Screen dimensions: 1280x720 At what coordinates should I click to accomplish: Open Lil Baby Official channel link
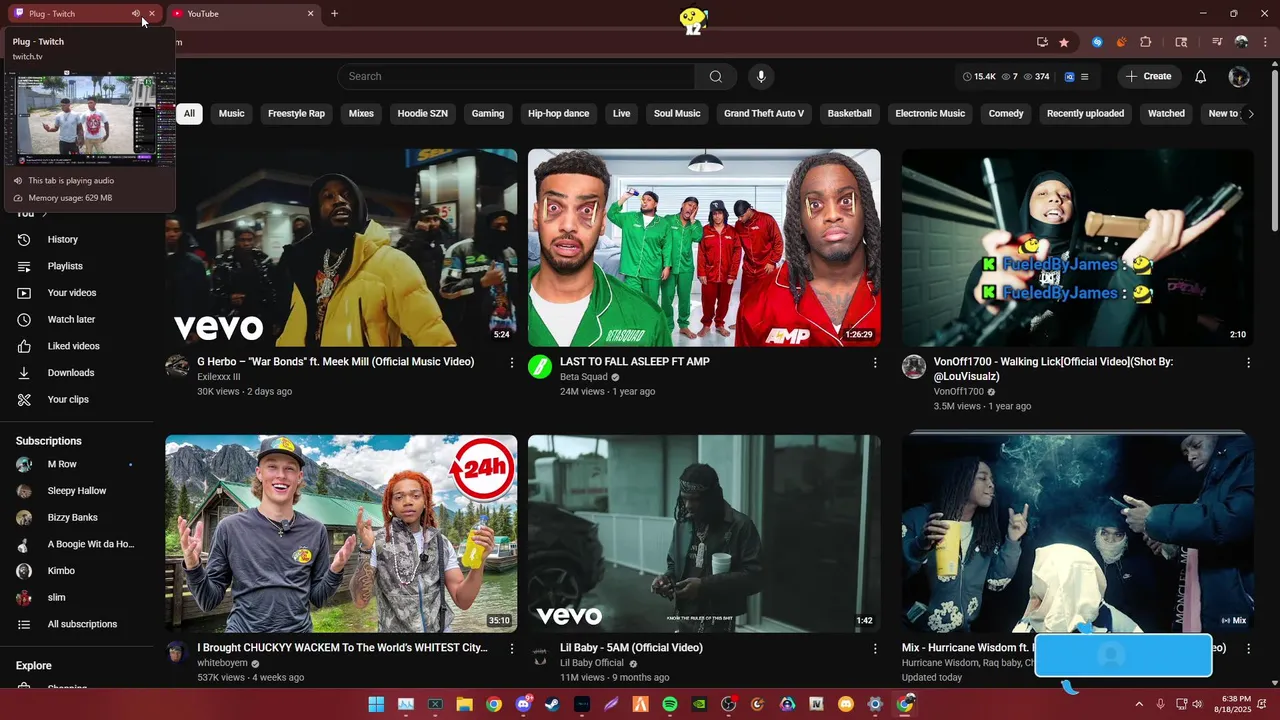[592, 663]
